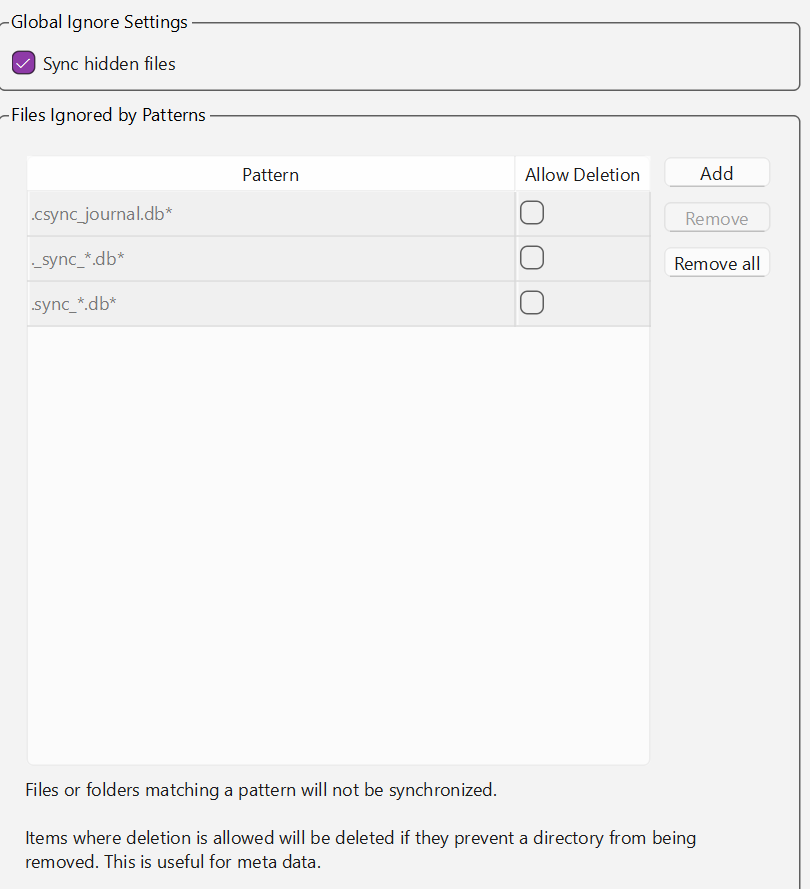Click the greyed-out Remove button
Image resolution: width=810 pixels, height=889 pixels.
(716, 218)
